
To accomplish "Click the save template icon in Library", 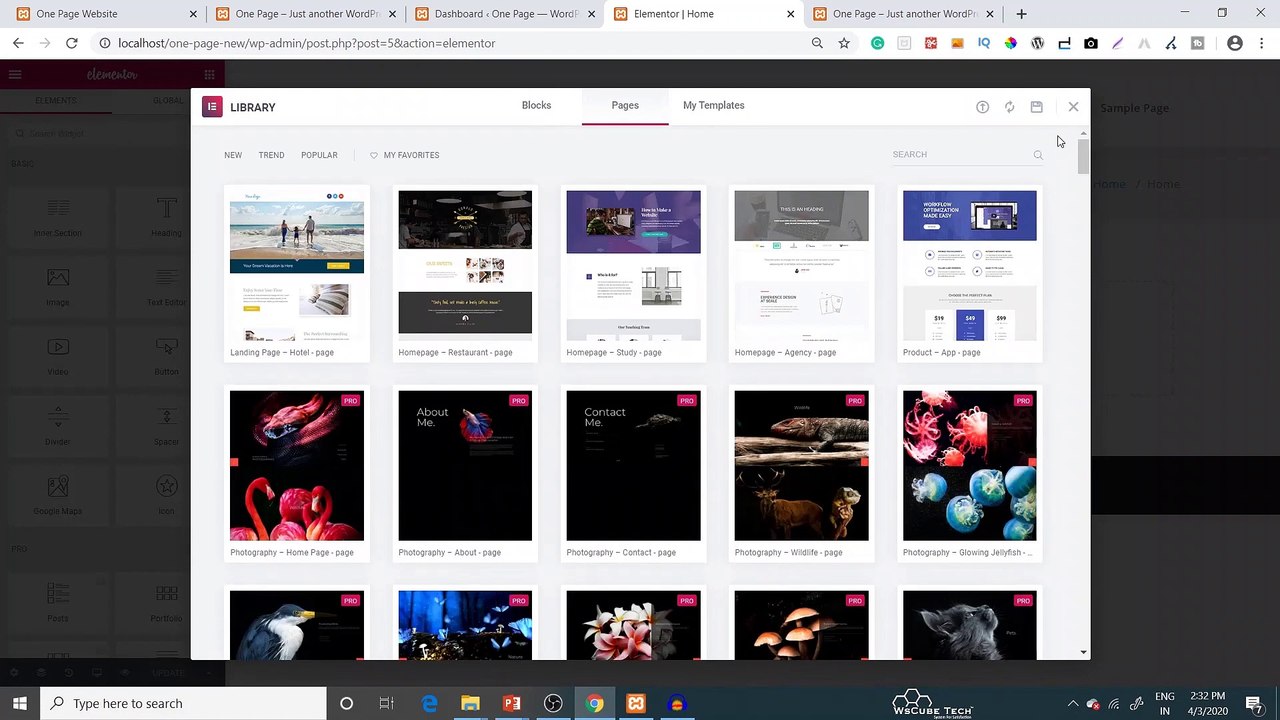I will pos(1036,107).
